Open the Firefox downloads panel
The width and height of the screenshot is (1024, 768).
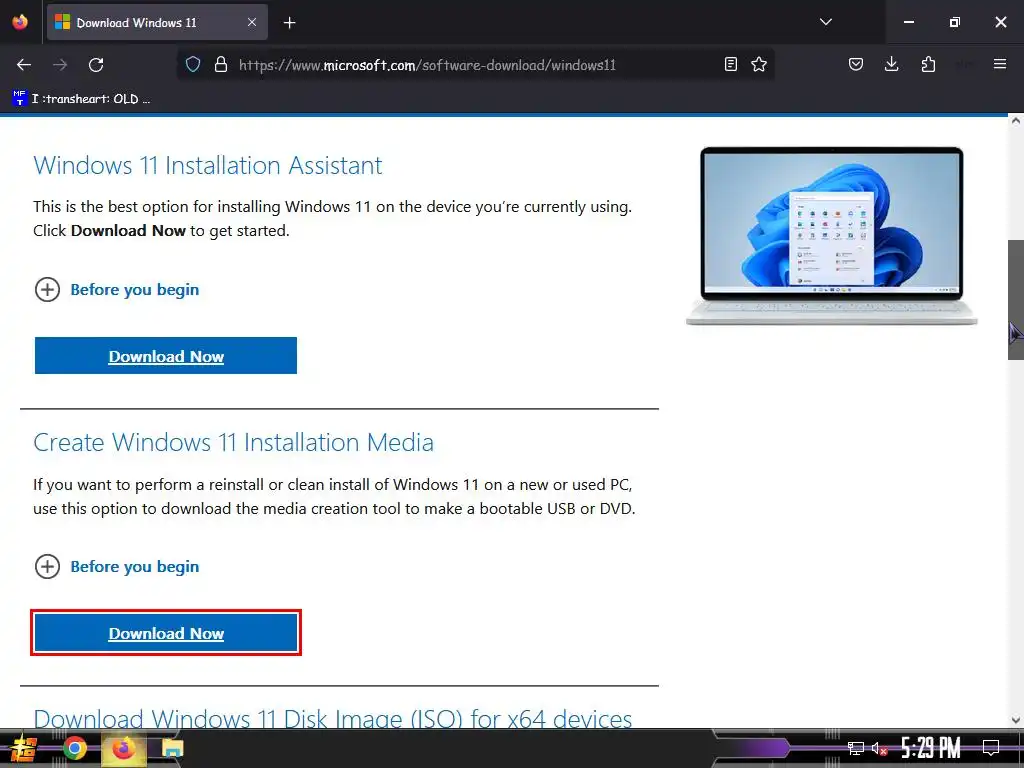coord(891,64)
